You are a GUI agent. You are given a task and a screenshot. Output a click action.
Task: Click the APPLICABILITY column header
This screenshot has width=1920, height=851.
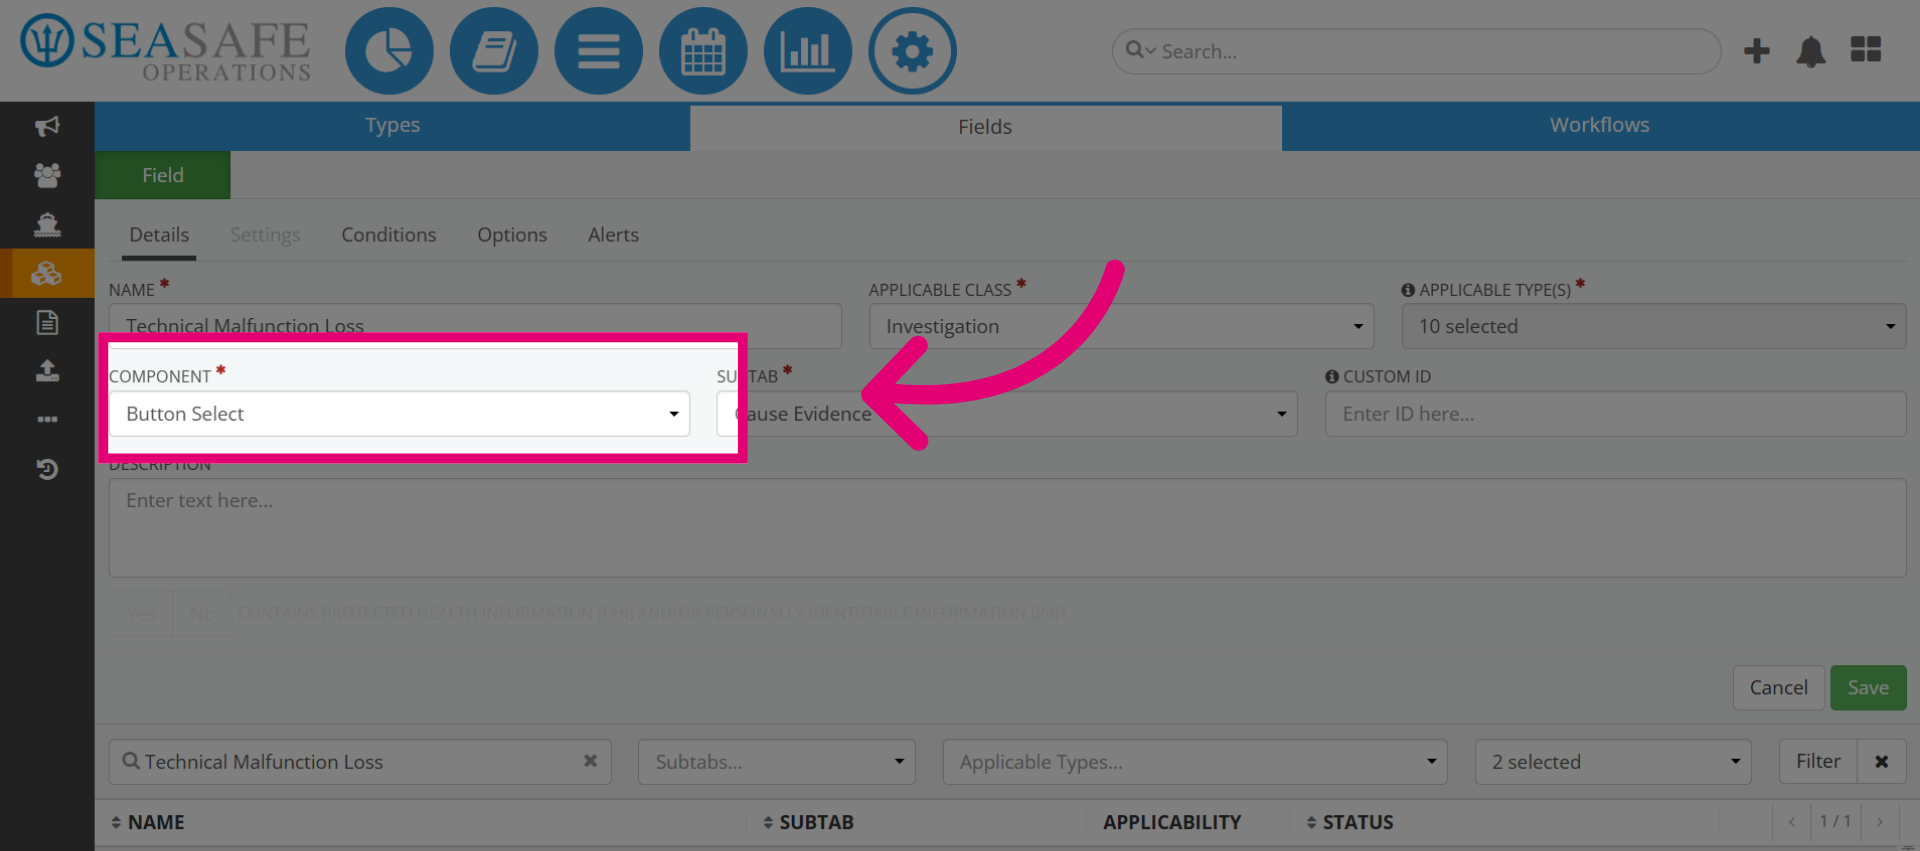click(1172, 822)
